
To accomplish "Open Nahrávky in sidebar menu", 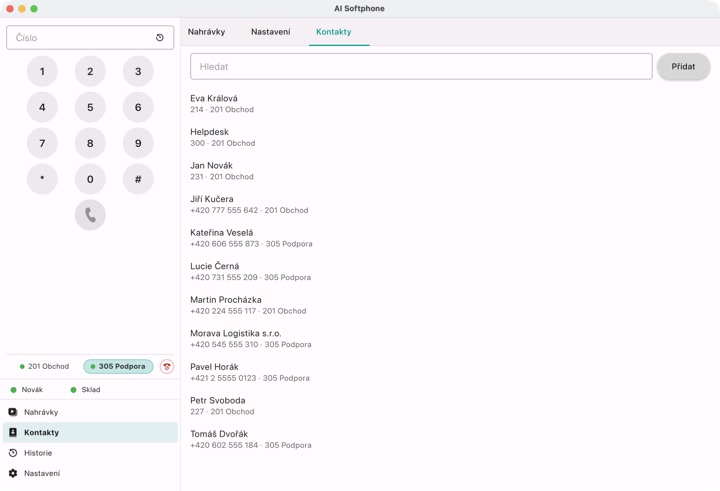I will coord(90,412).
